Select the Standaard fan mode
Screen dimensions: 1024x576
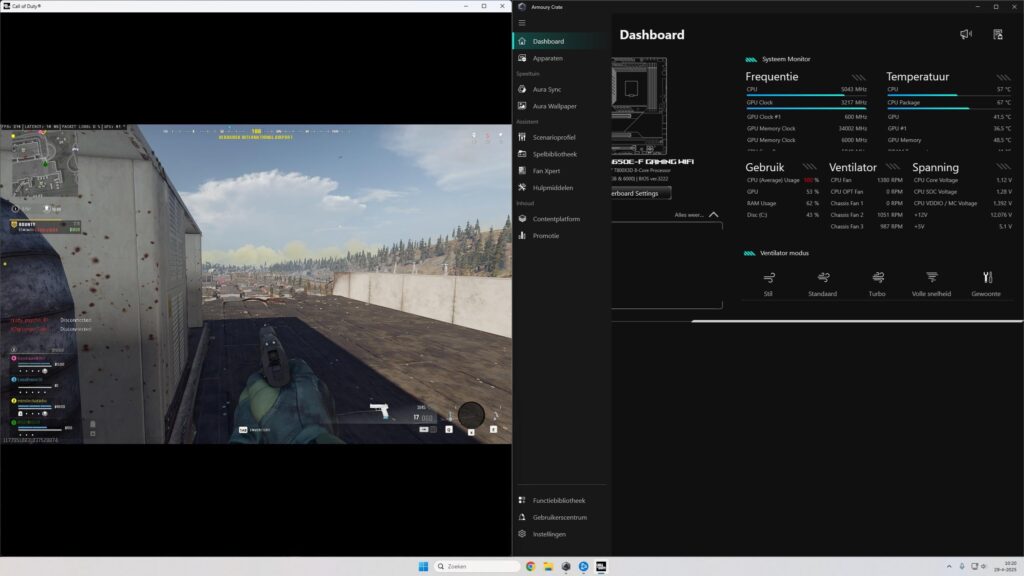tap(823, 284)
